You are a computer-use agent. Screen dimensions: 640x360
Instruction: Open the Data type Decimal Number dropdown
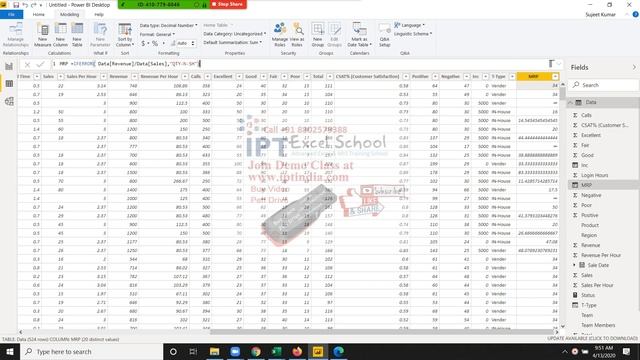click(x=169, y=25)
